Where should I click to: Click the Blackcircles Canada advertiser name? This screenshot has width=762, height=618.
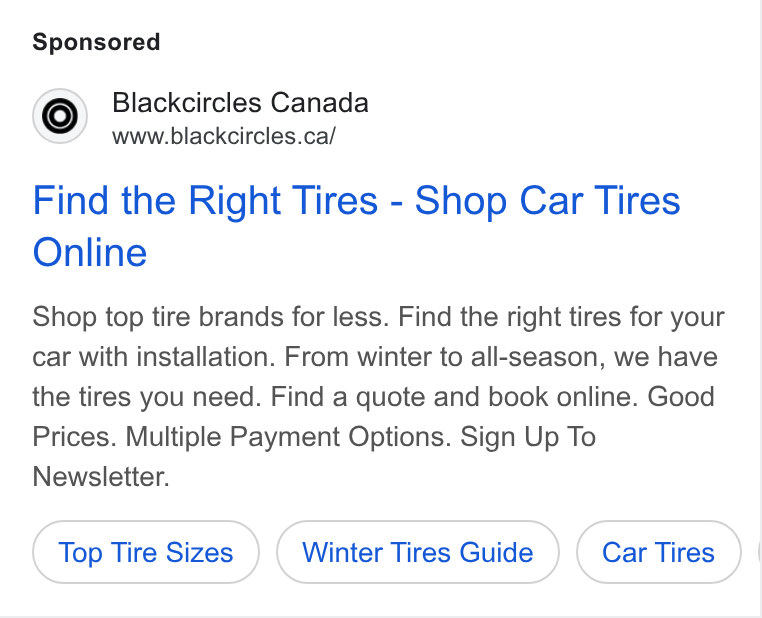(x=240, y=103)
